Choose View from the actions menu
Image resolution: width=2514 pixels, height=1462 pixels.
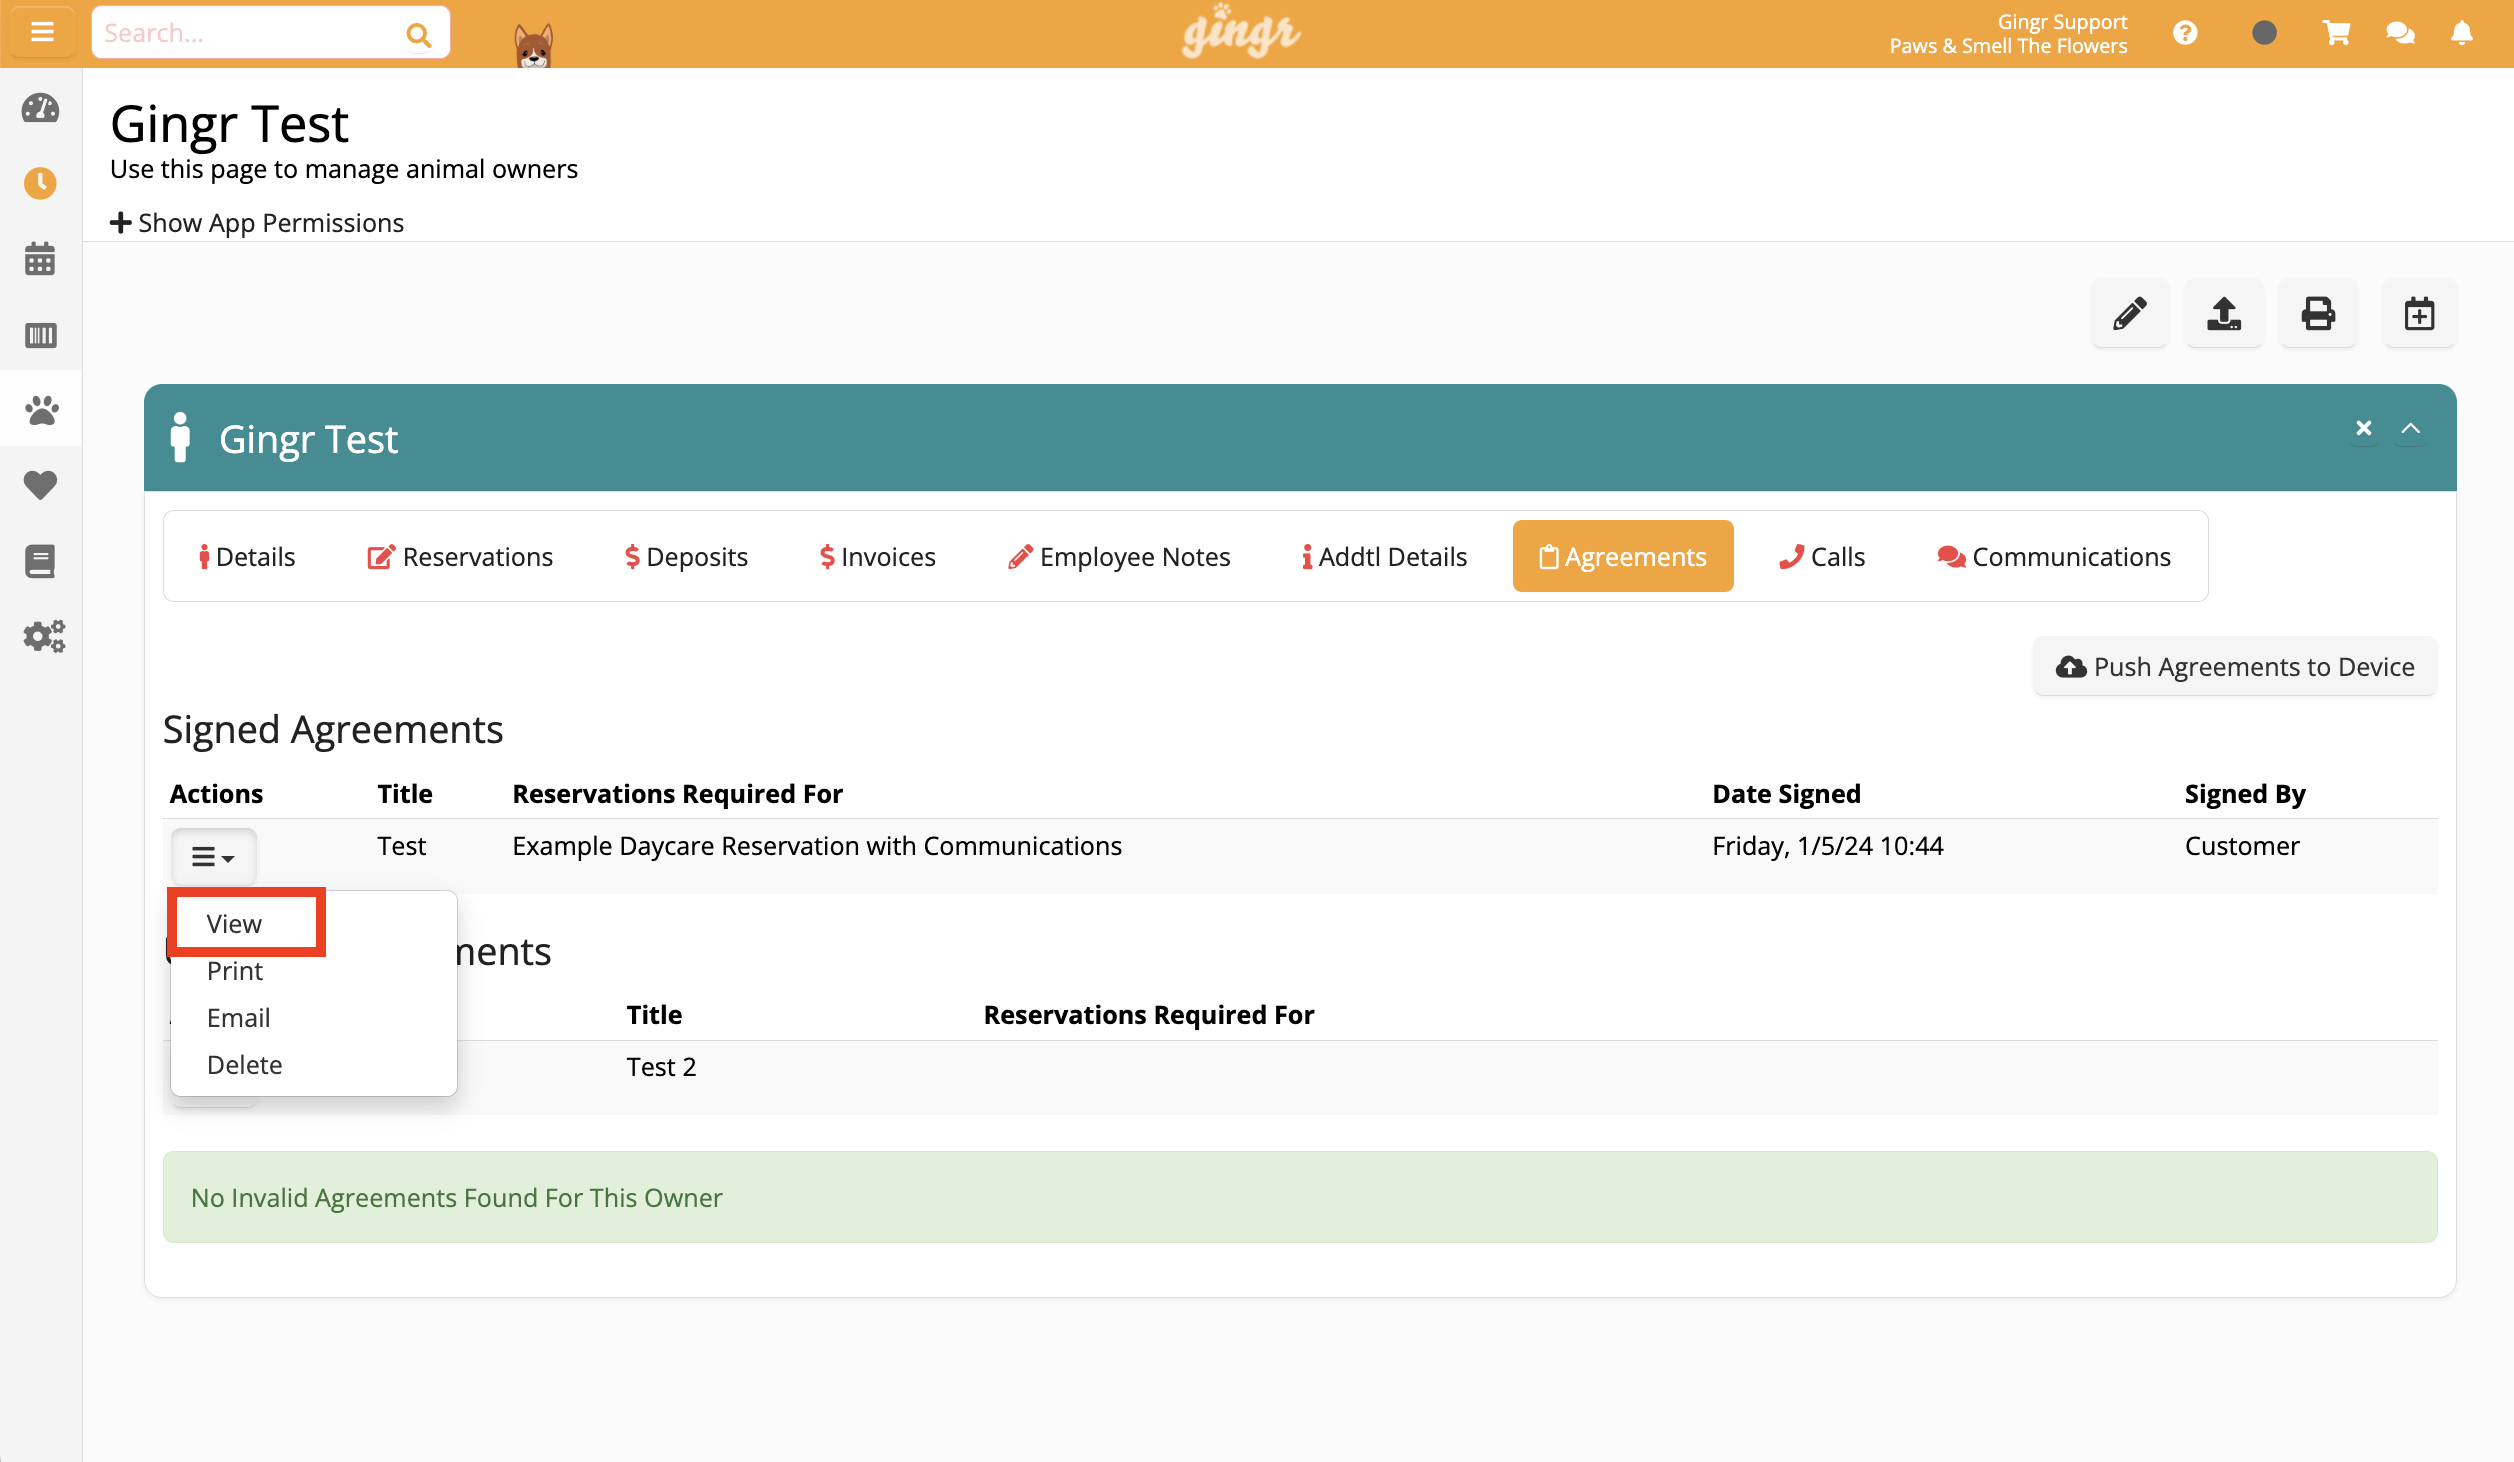(234, 923)
